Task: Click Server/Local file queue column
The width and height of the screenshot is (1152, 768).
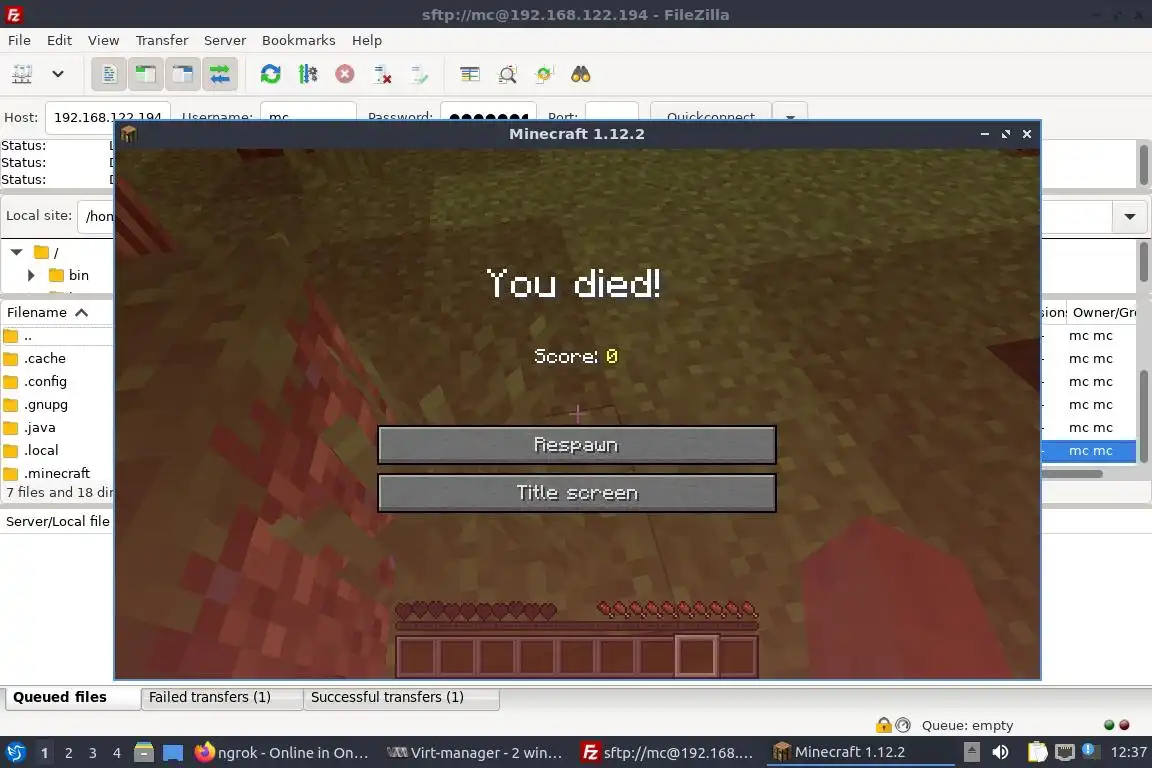Action: [57, 521]
